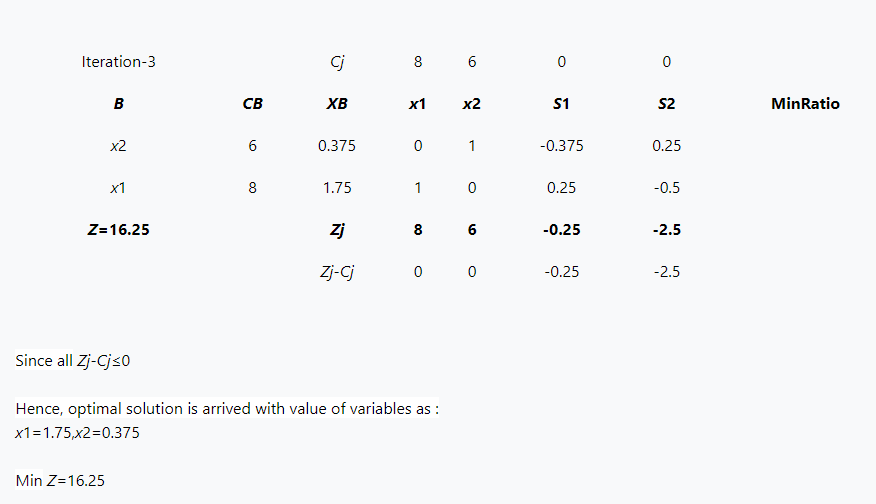The width and height of the screenshot is (876, 504).
Task: Select the Zj-Cj row label in table
Action: pos(337,272)
